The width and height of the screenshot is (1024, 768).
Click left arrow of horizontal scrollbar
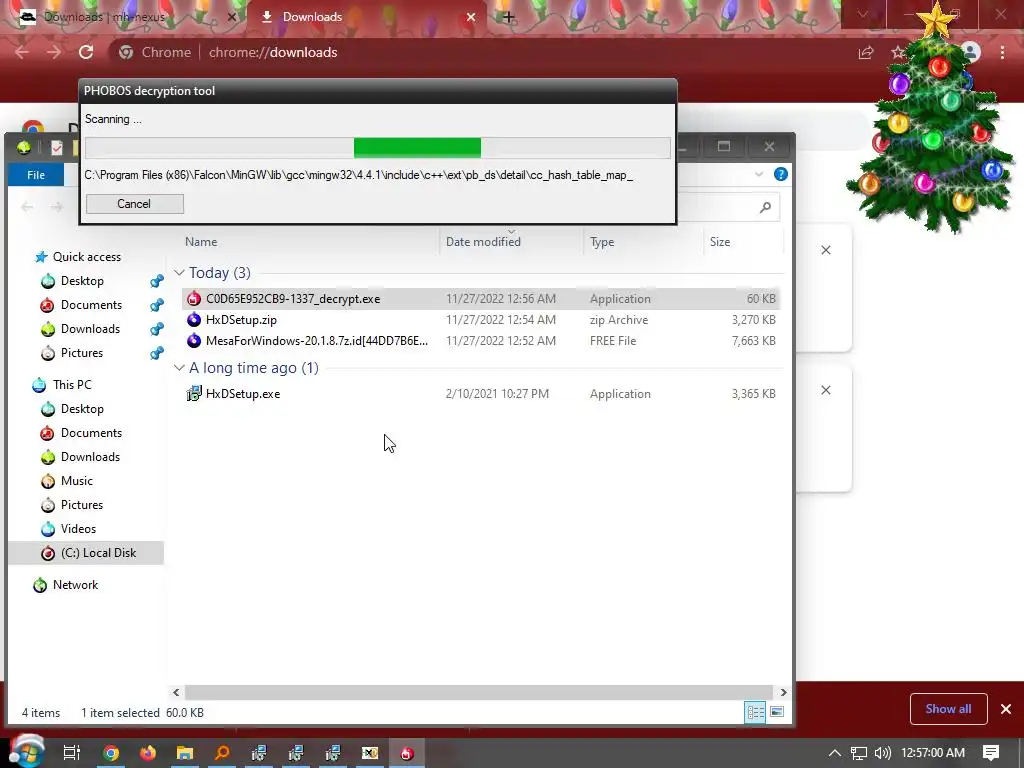tap(176, 692)
